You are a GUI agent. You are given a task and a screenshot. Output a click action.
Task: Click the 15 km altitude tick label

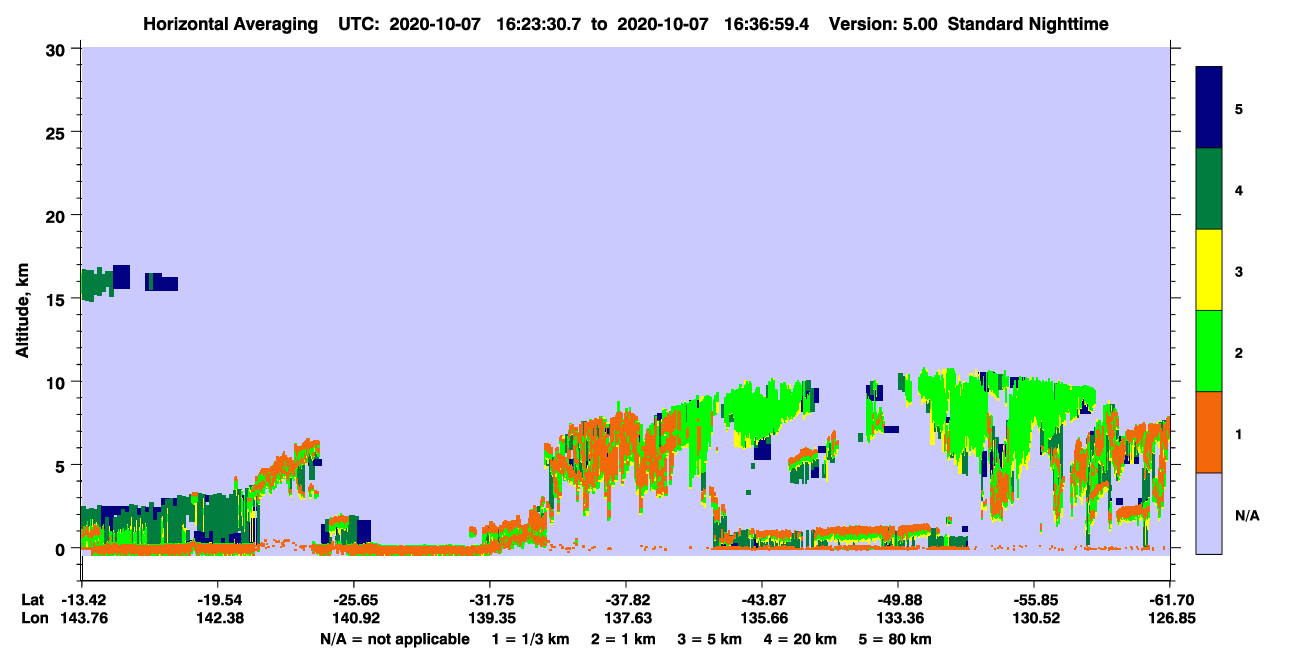(x=56, y=298)
